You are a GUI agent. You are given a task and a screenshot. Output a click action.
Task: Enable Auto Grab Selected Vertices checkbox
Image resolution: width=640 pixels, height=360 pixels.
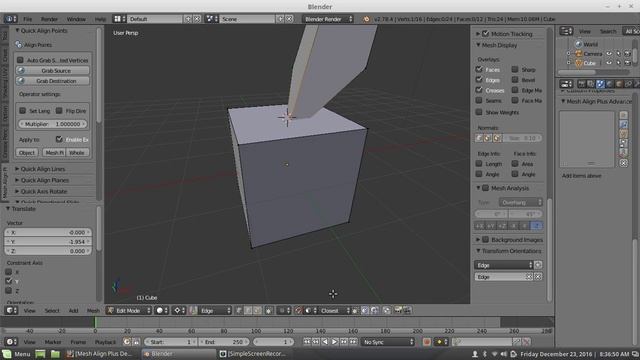click(x=20, y=60)
